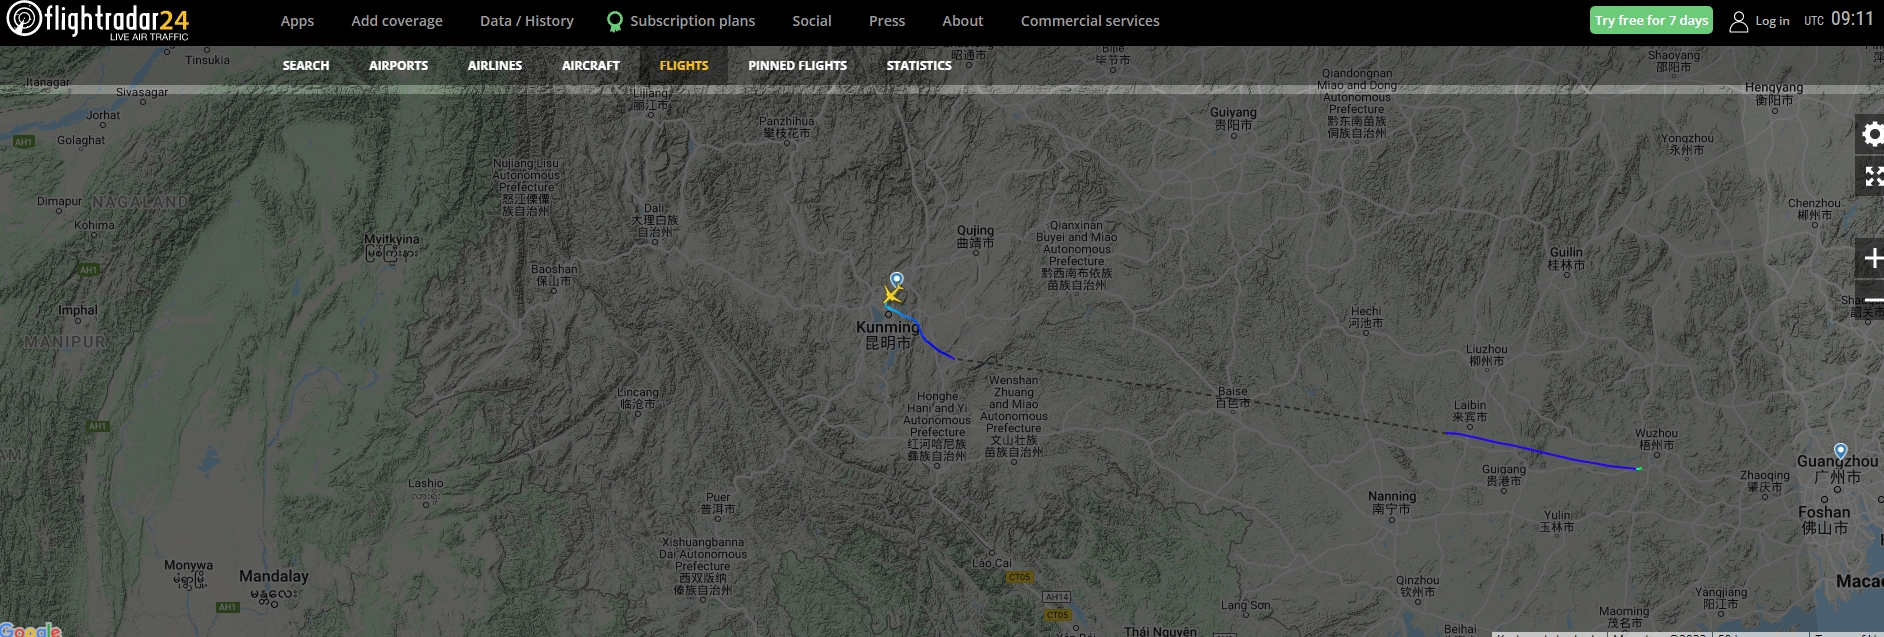Toggle fullscreen map view

click(x=1872, y=176)
